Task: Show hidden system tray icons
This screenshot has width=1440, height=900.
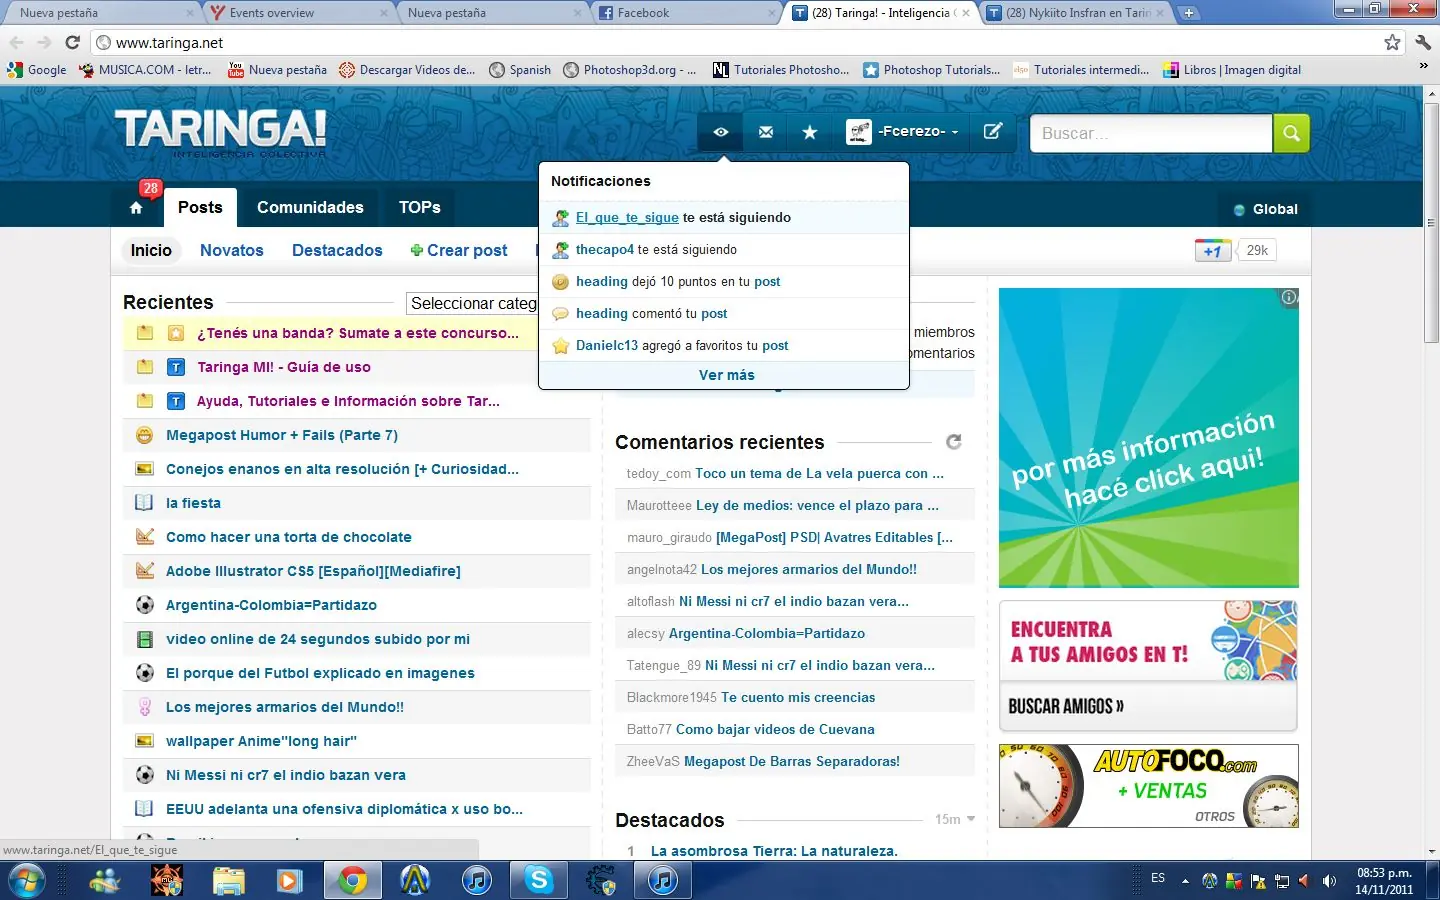Action: 1185,881
